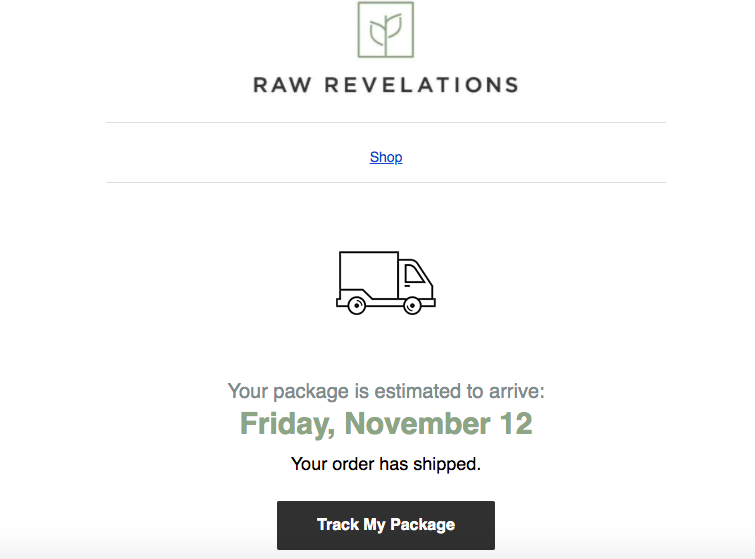The image size is (755, 559).
Task: Select the Friday, November 12 date
Action: 385,423
